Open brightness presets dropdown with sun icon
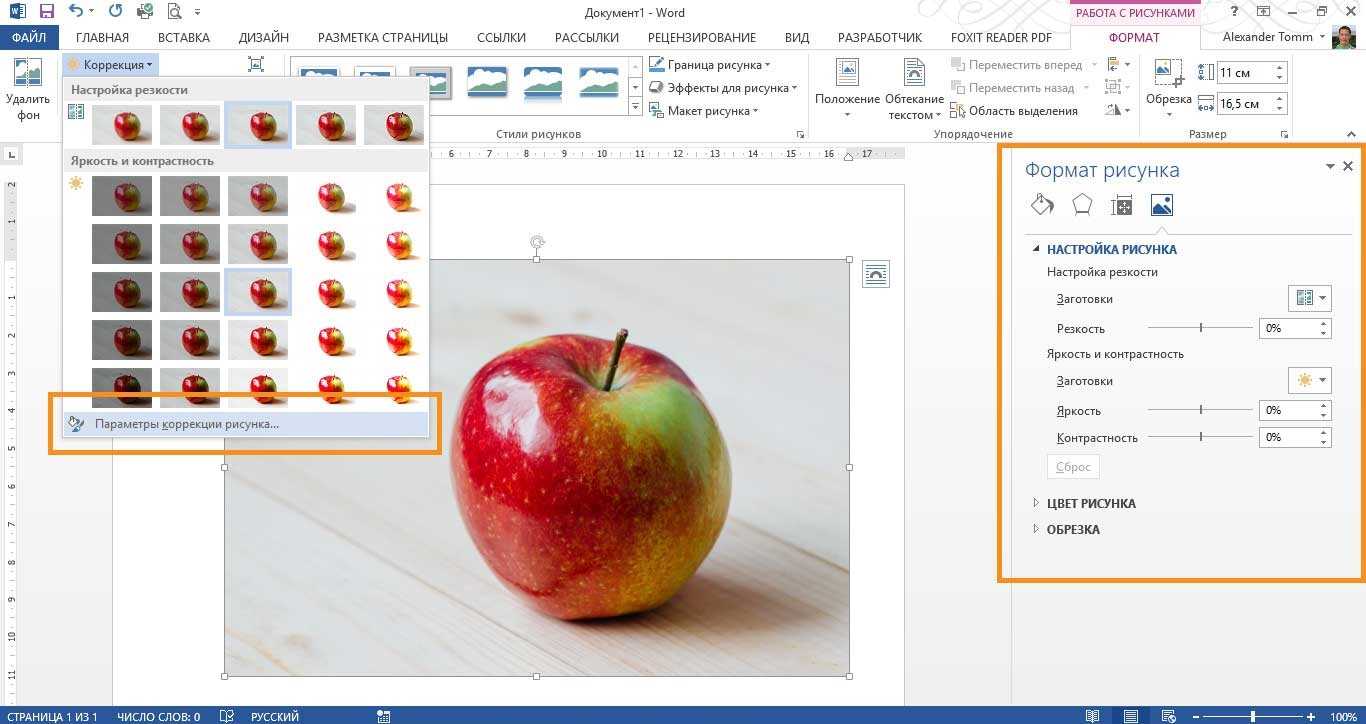The image size is (1366, 724). click(x=1309, y=380)
